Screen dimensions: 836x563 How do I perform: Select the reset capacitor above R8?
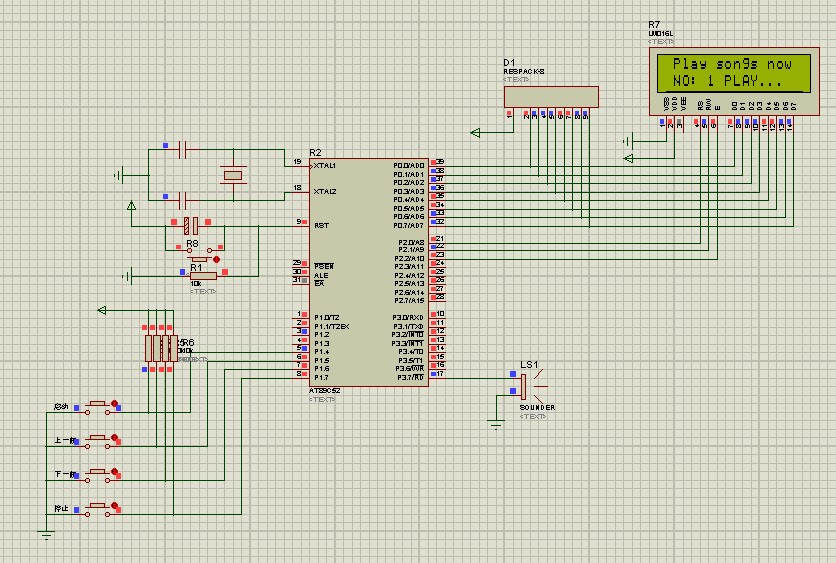tap(191, 223)
